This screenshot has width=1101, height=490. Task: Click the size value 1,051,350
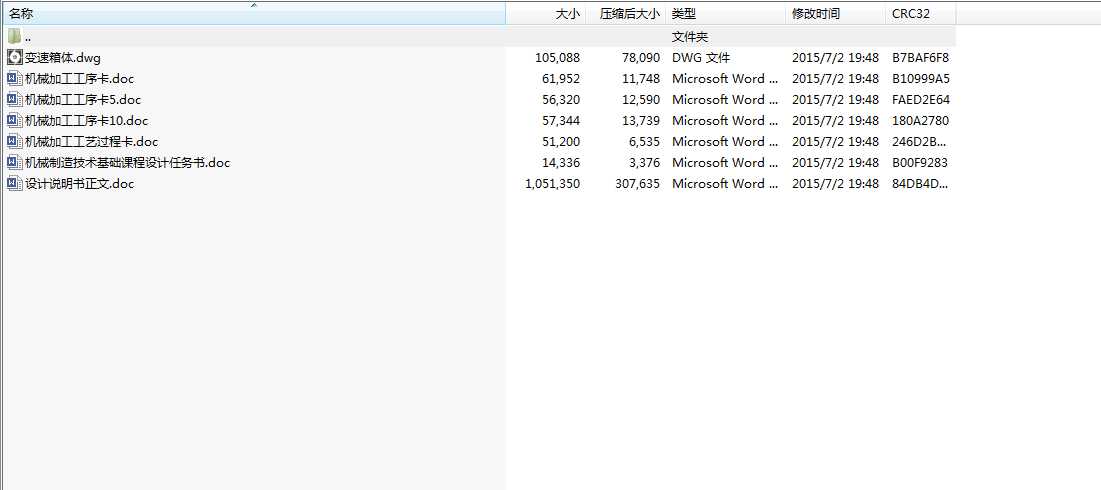[x=553, y=184]
